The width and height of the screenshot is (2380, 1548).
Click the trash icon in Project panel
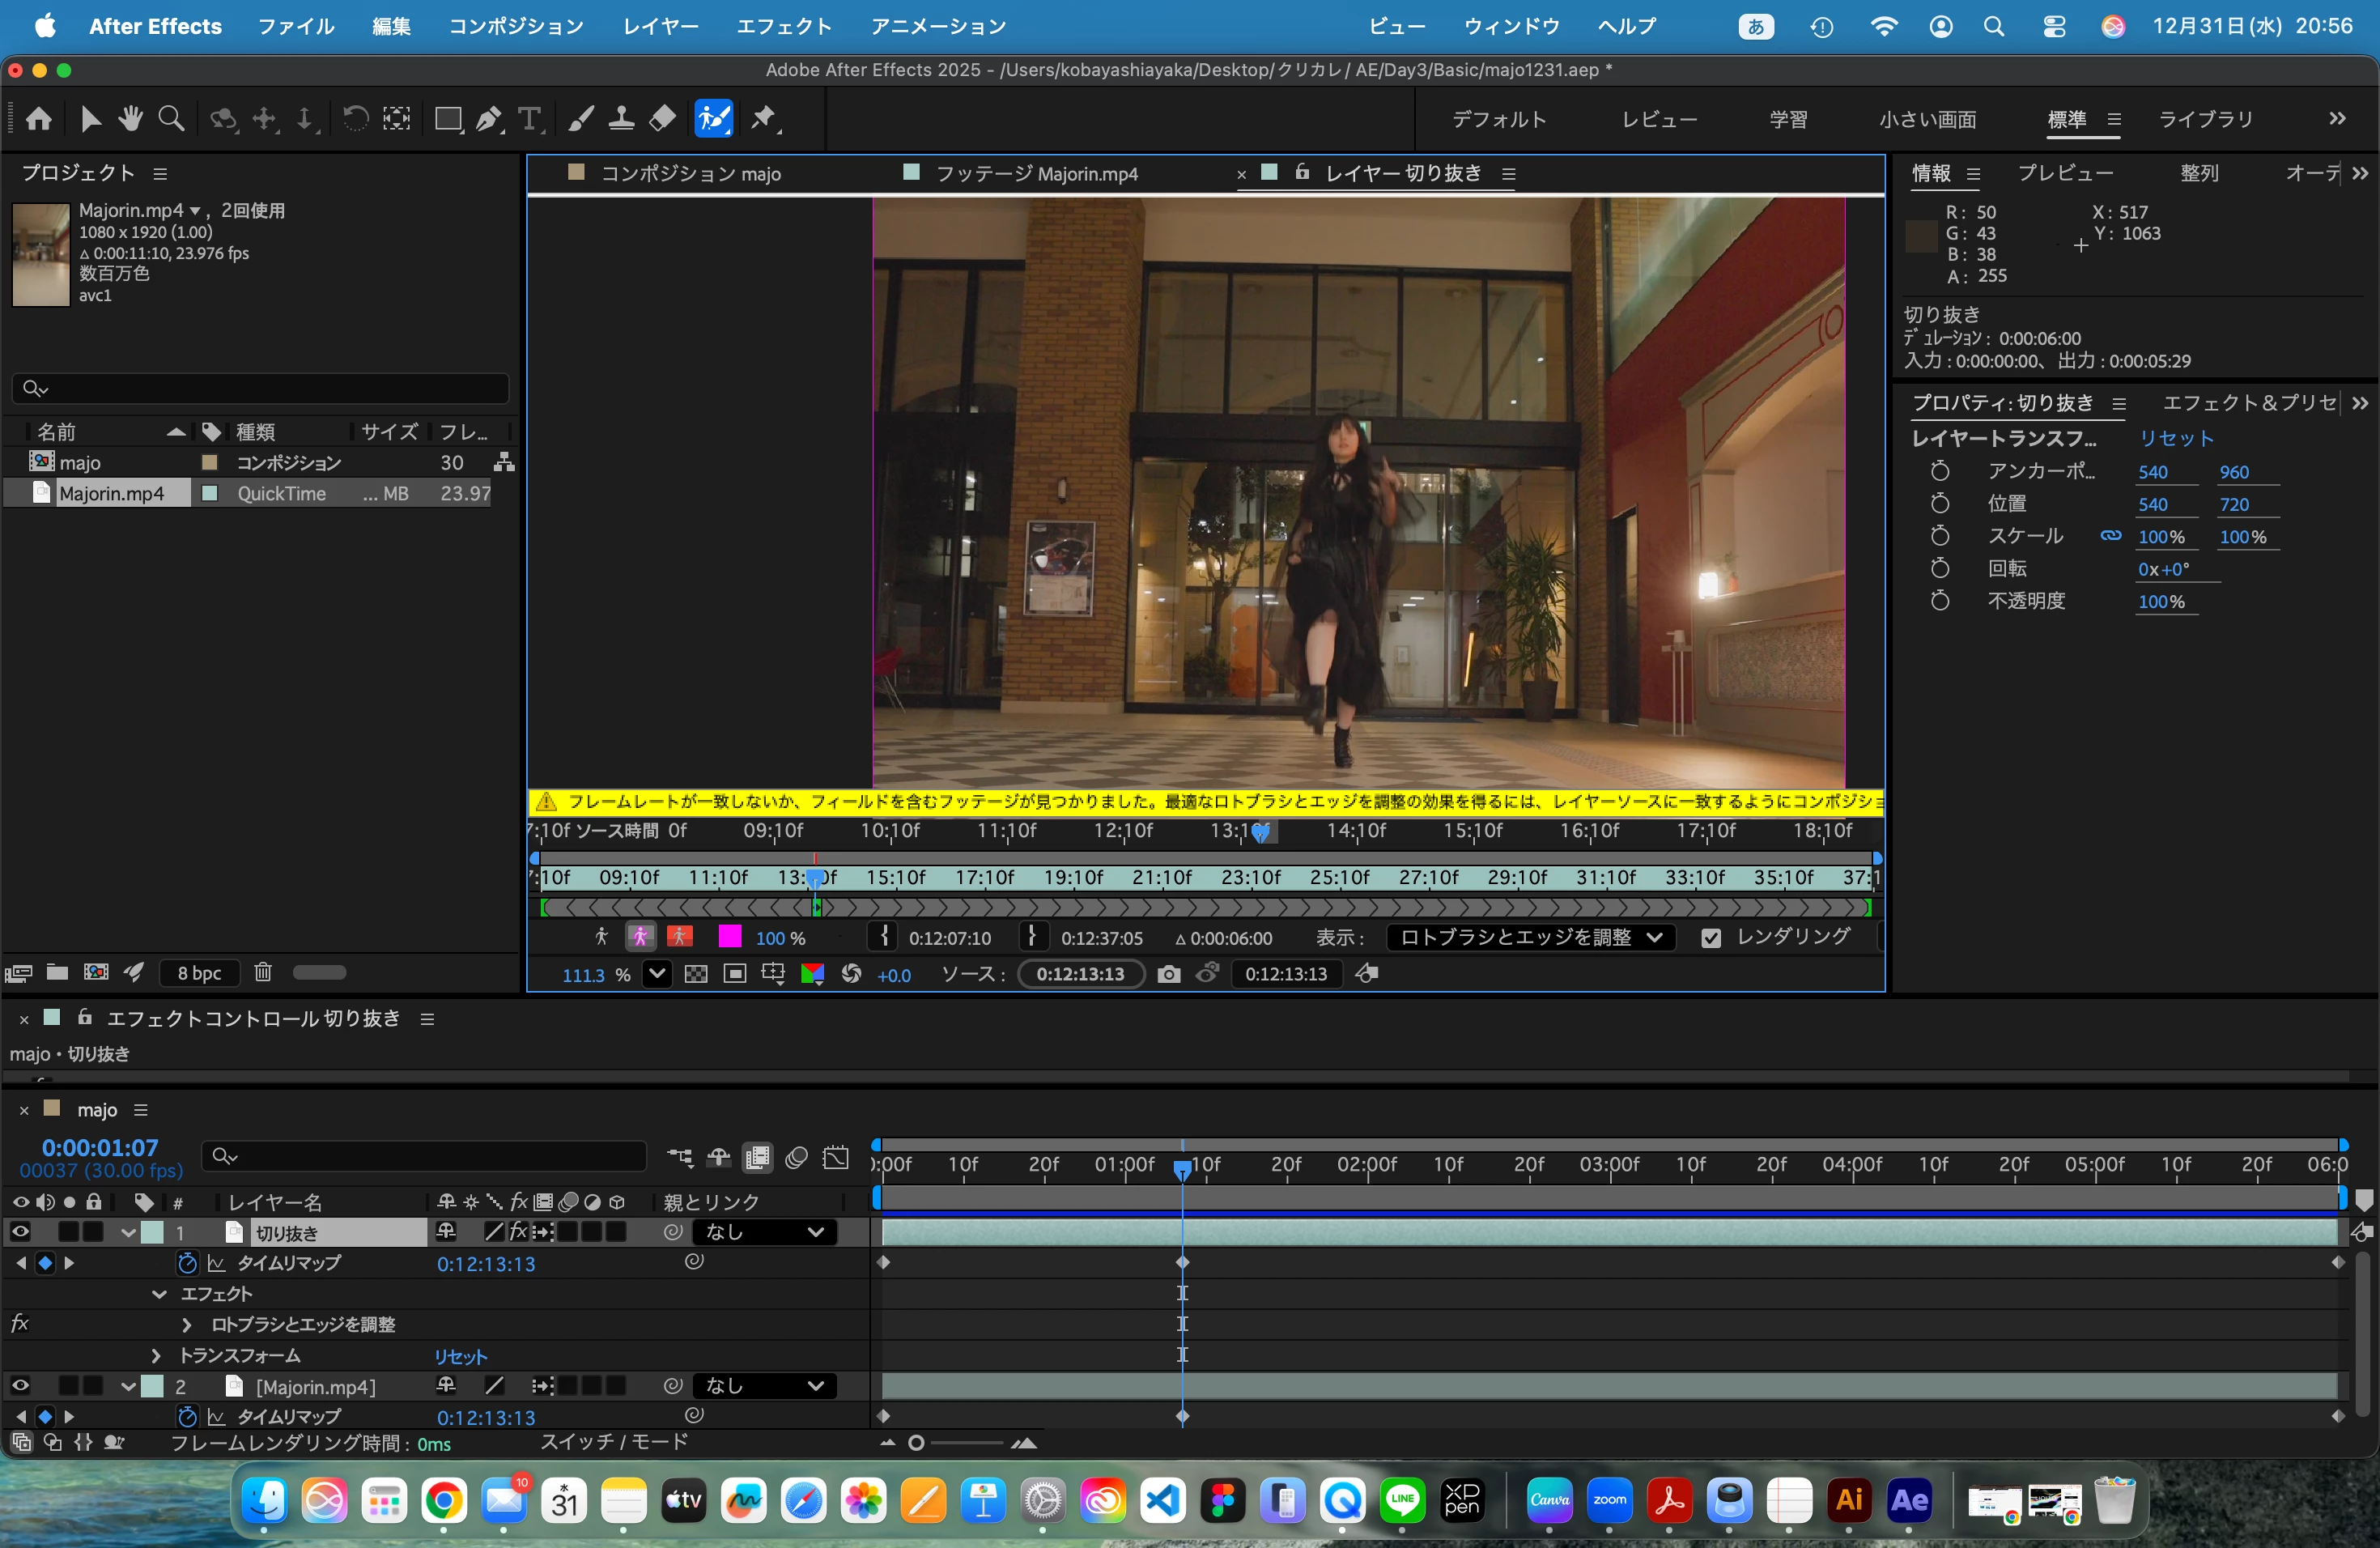(x=262, y=972)
